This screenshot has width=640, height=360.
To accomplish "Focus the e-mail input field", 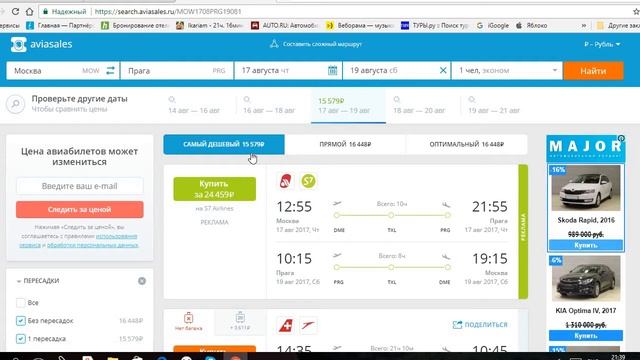I will point(80,186).
